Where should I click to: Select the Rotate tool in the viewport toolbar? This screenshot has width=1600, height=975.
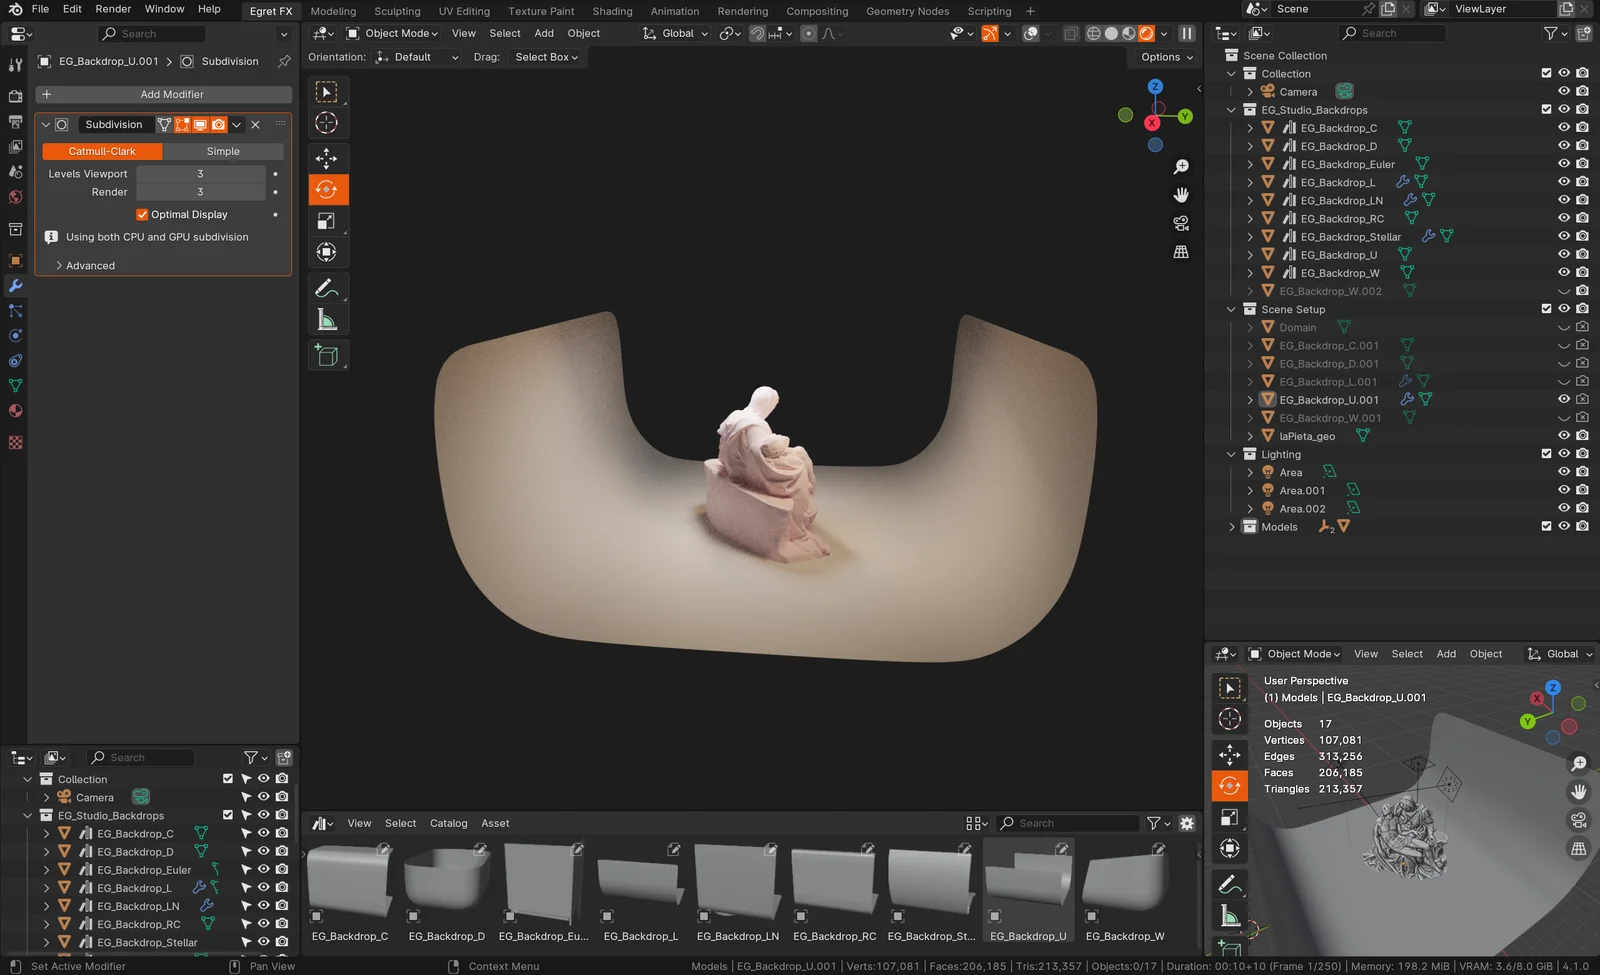(x=327, y=189)
